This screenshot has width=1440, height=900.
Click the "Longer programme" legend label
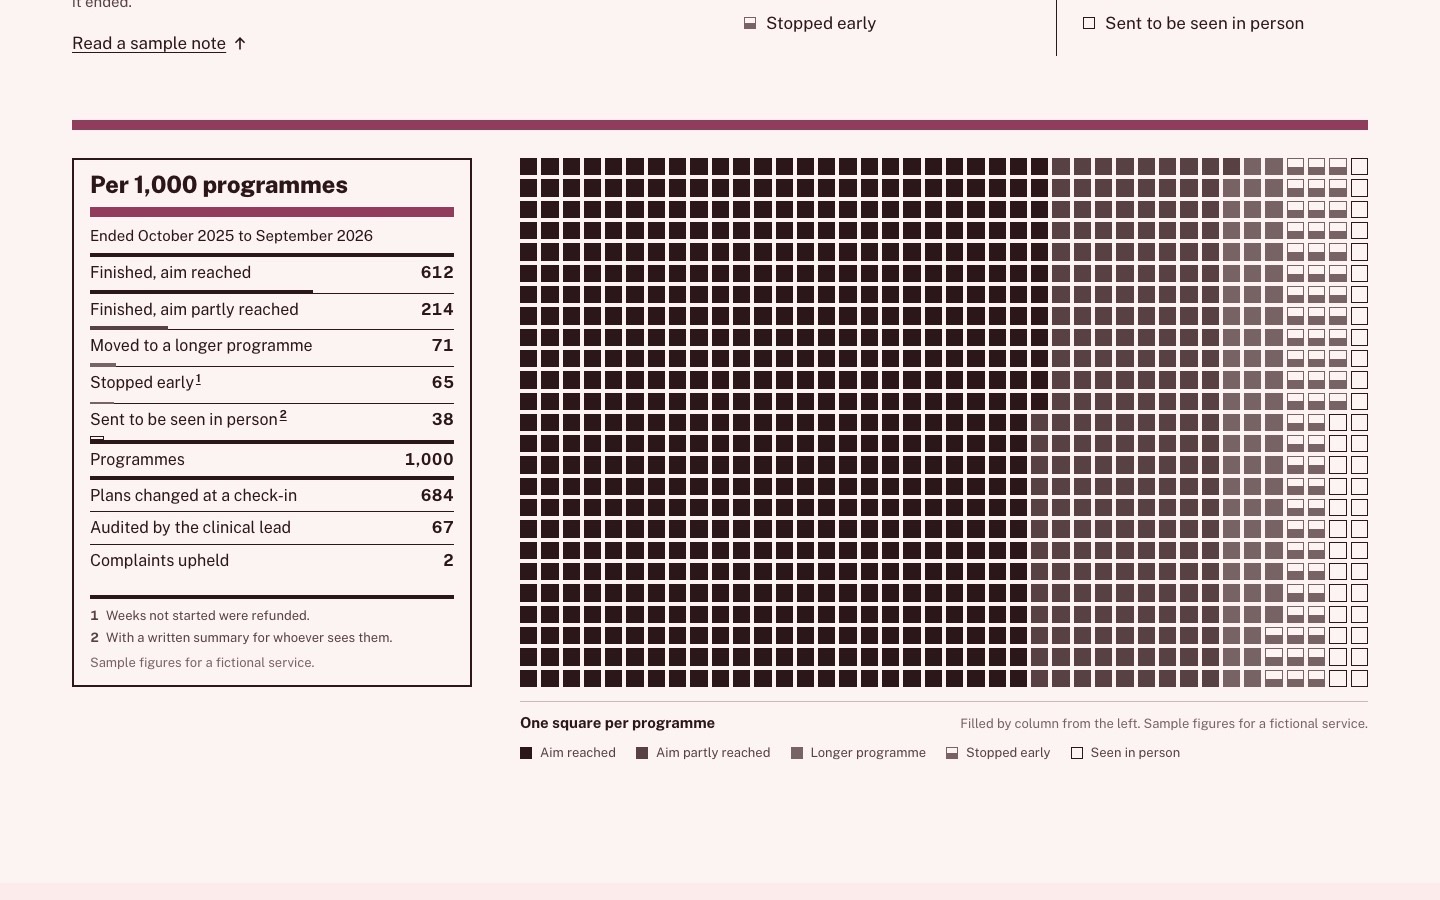[868, 753]
